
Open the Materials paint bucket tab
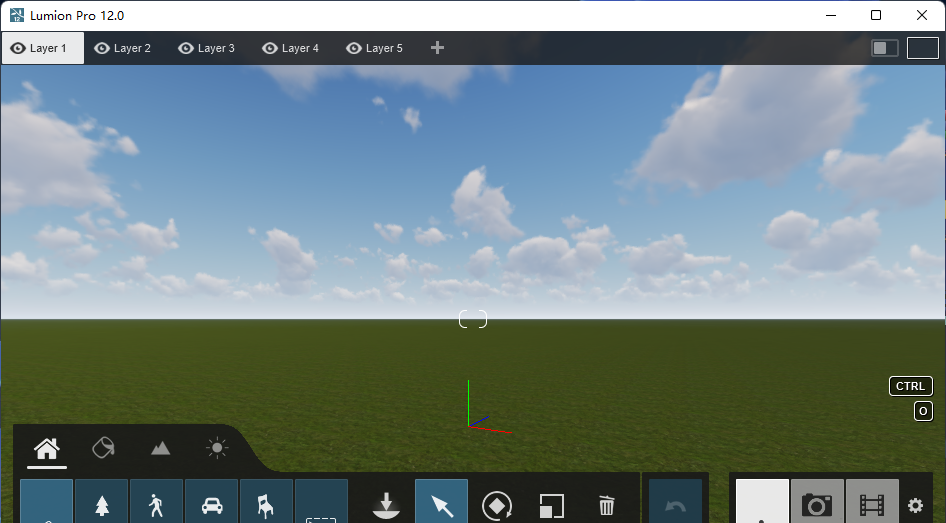(x=103, y=448)
